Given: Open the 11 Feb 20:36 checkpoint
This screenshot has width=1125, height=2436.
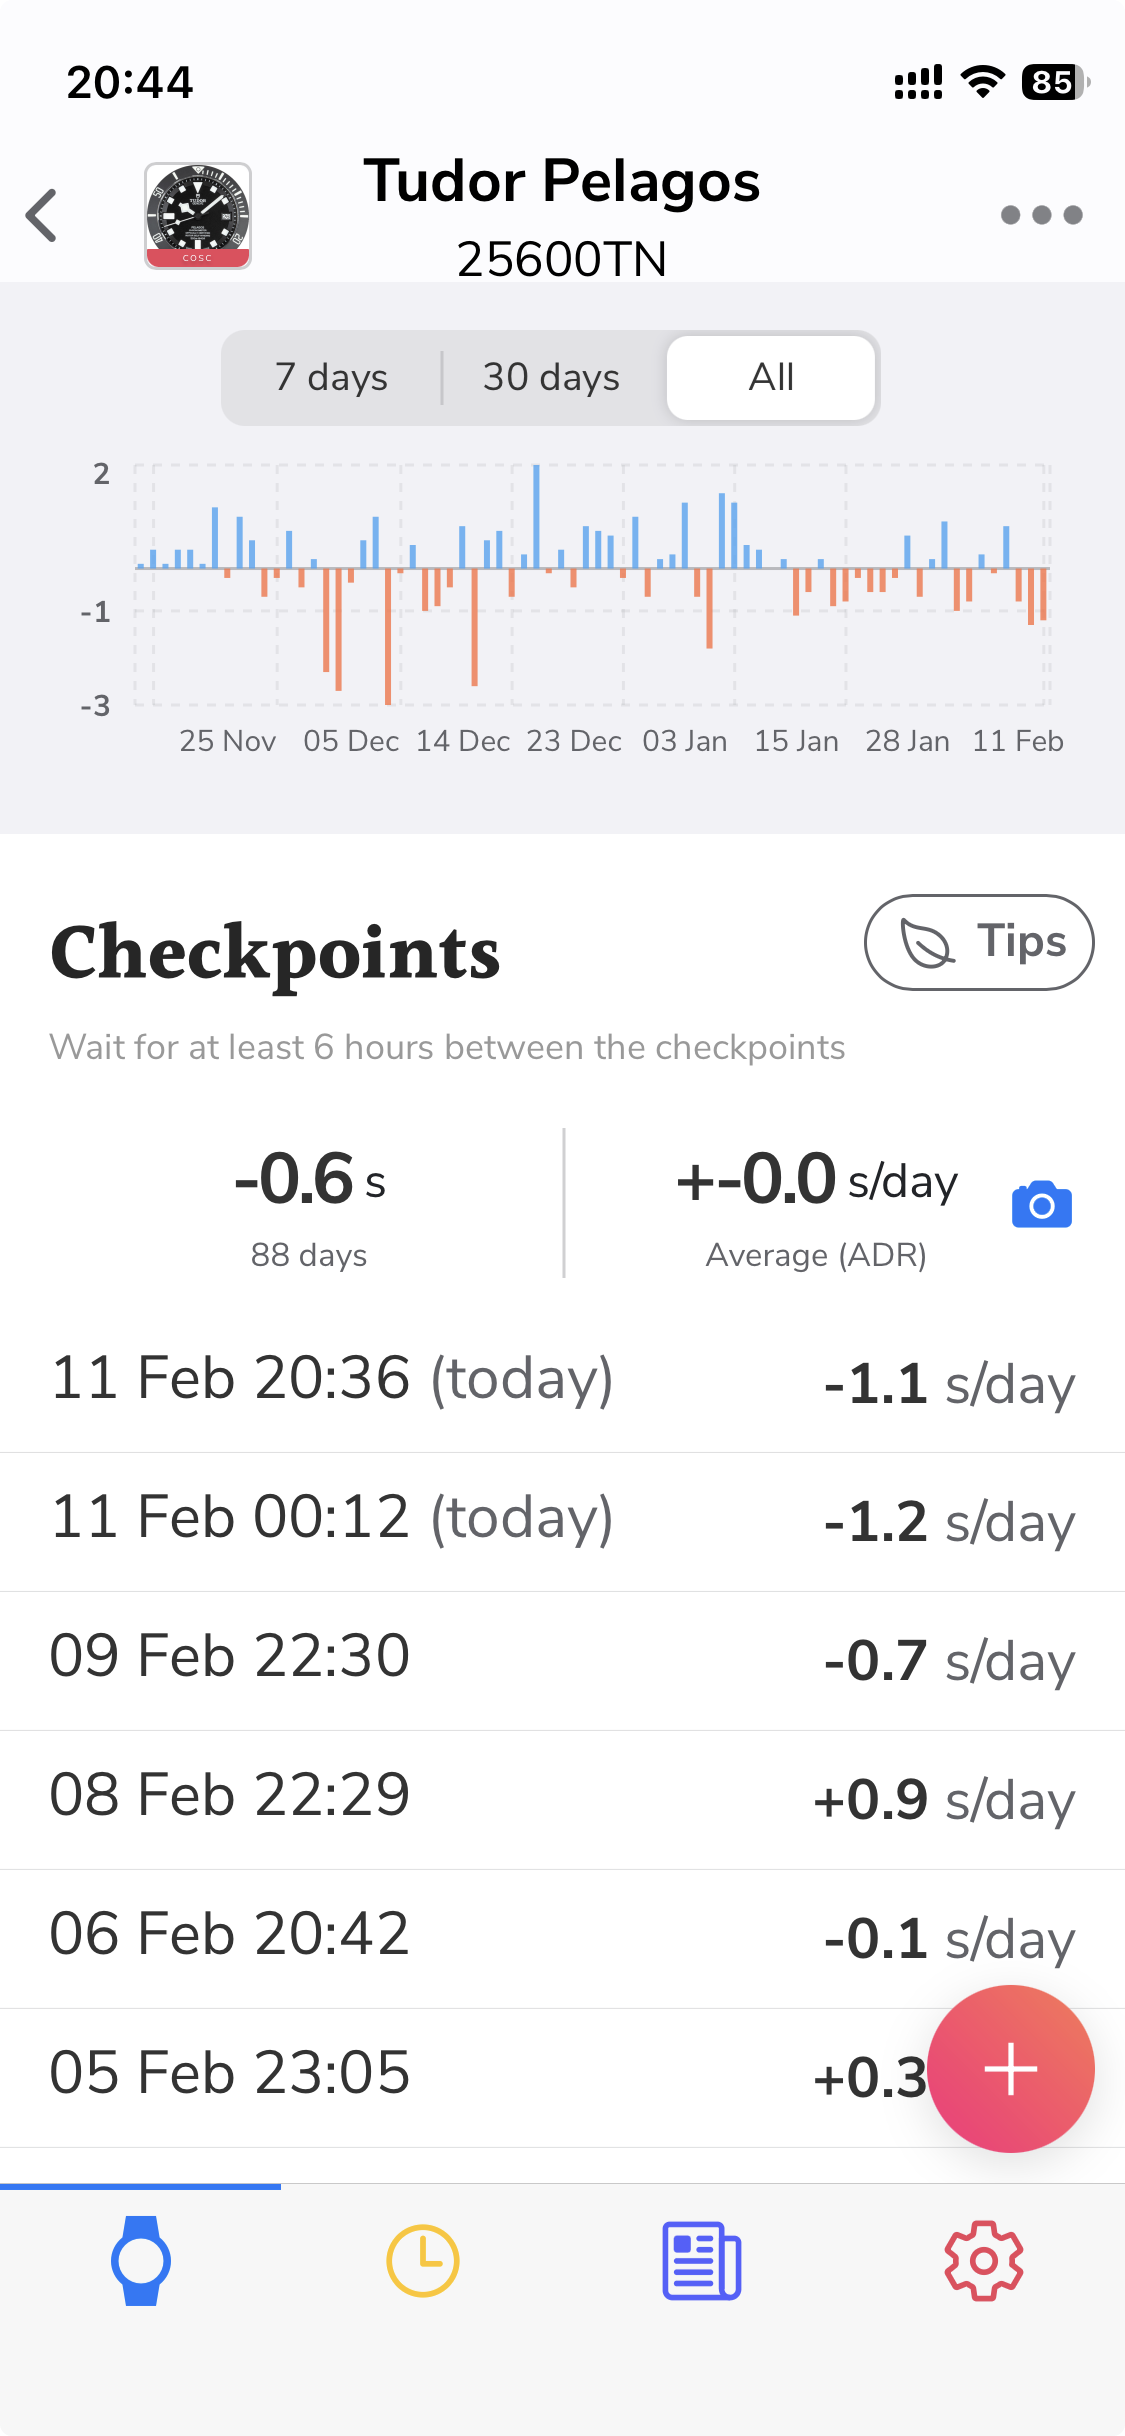Looking at the screenshot, I should point(562,1381).
